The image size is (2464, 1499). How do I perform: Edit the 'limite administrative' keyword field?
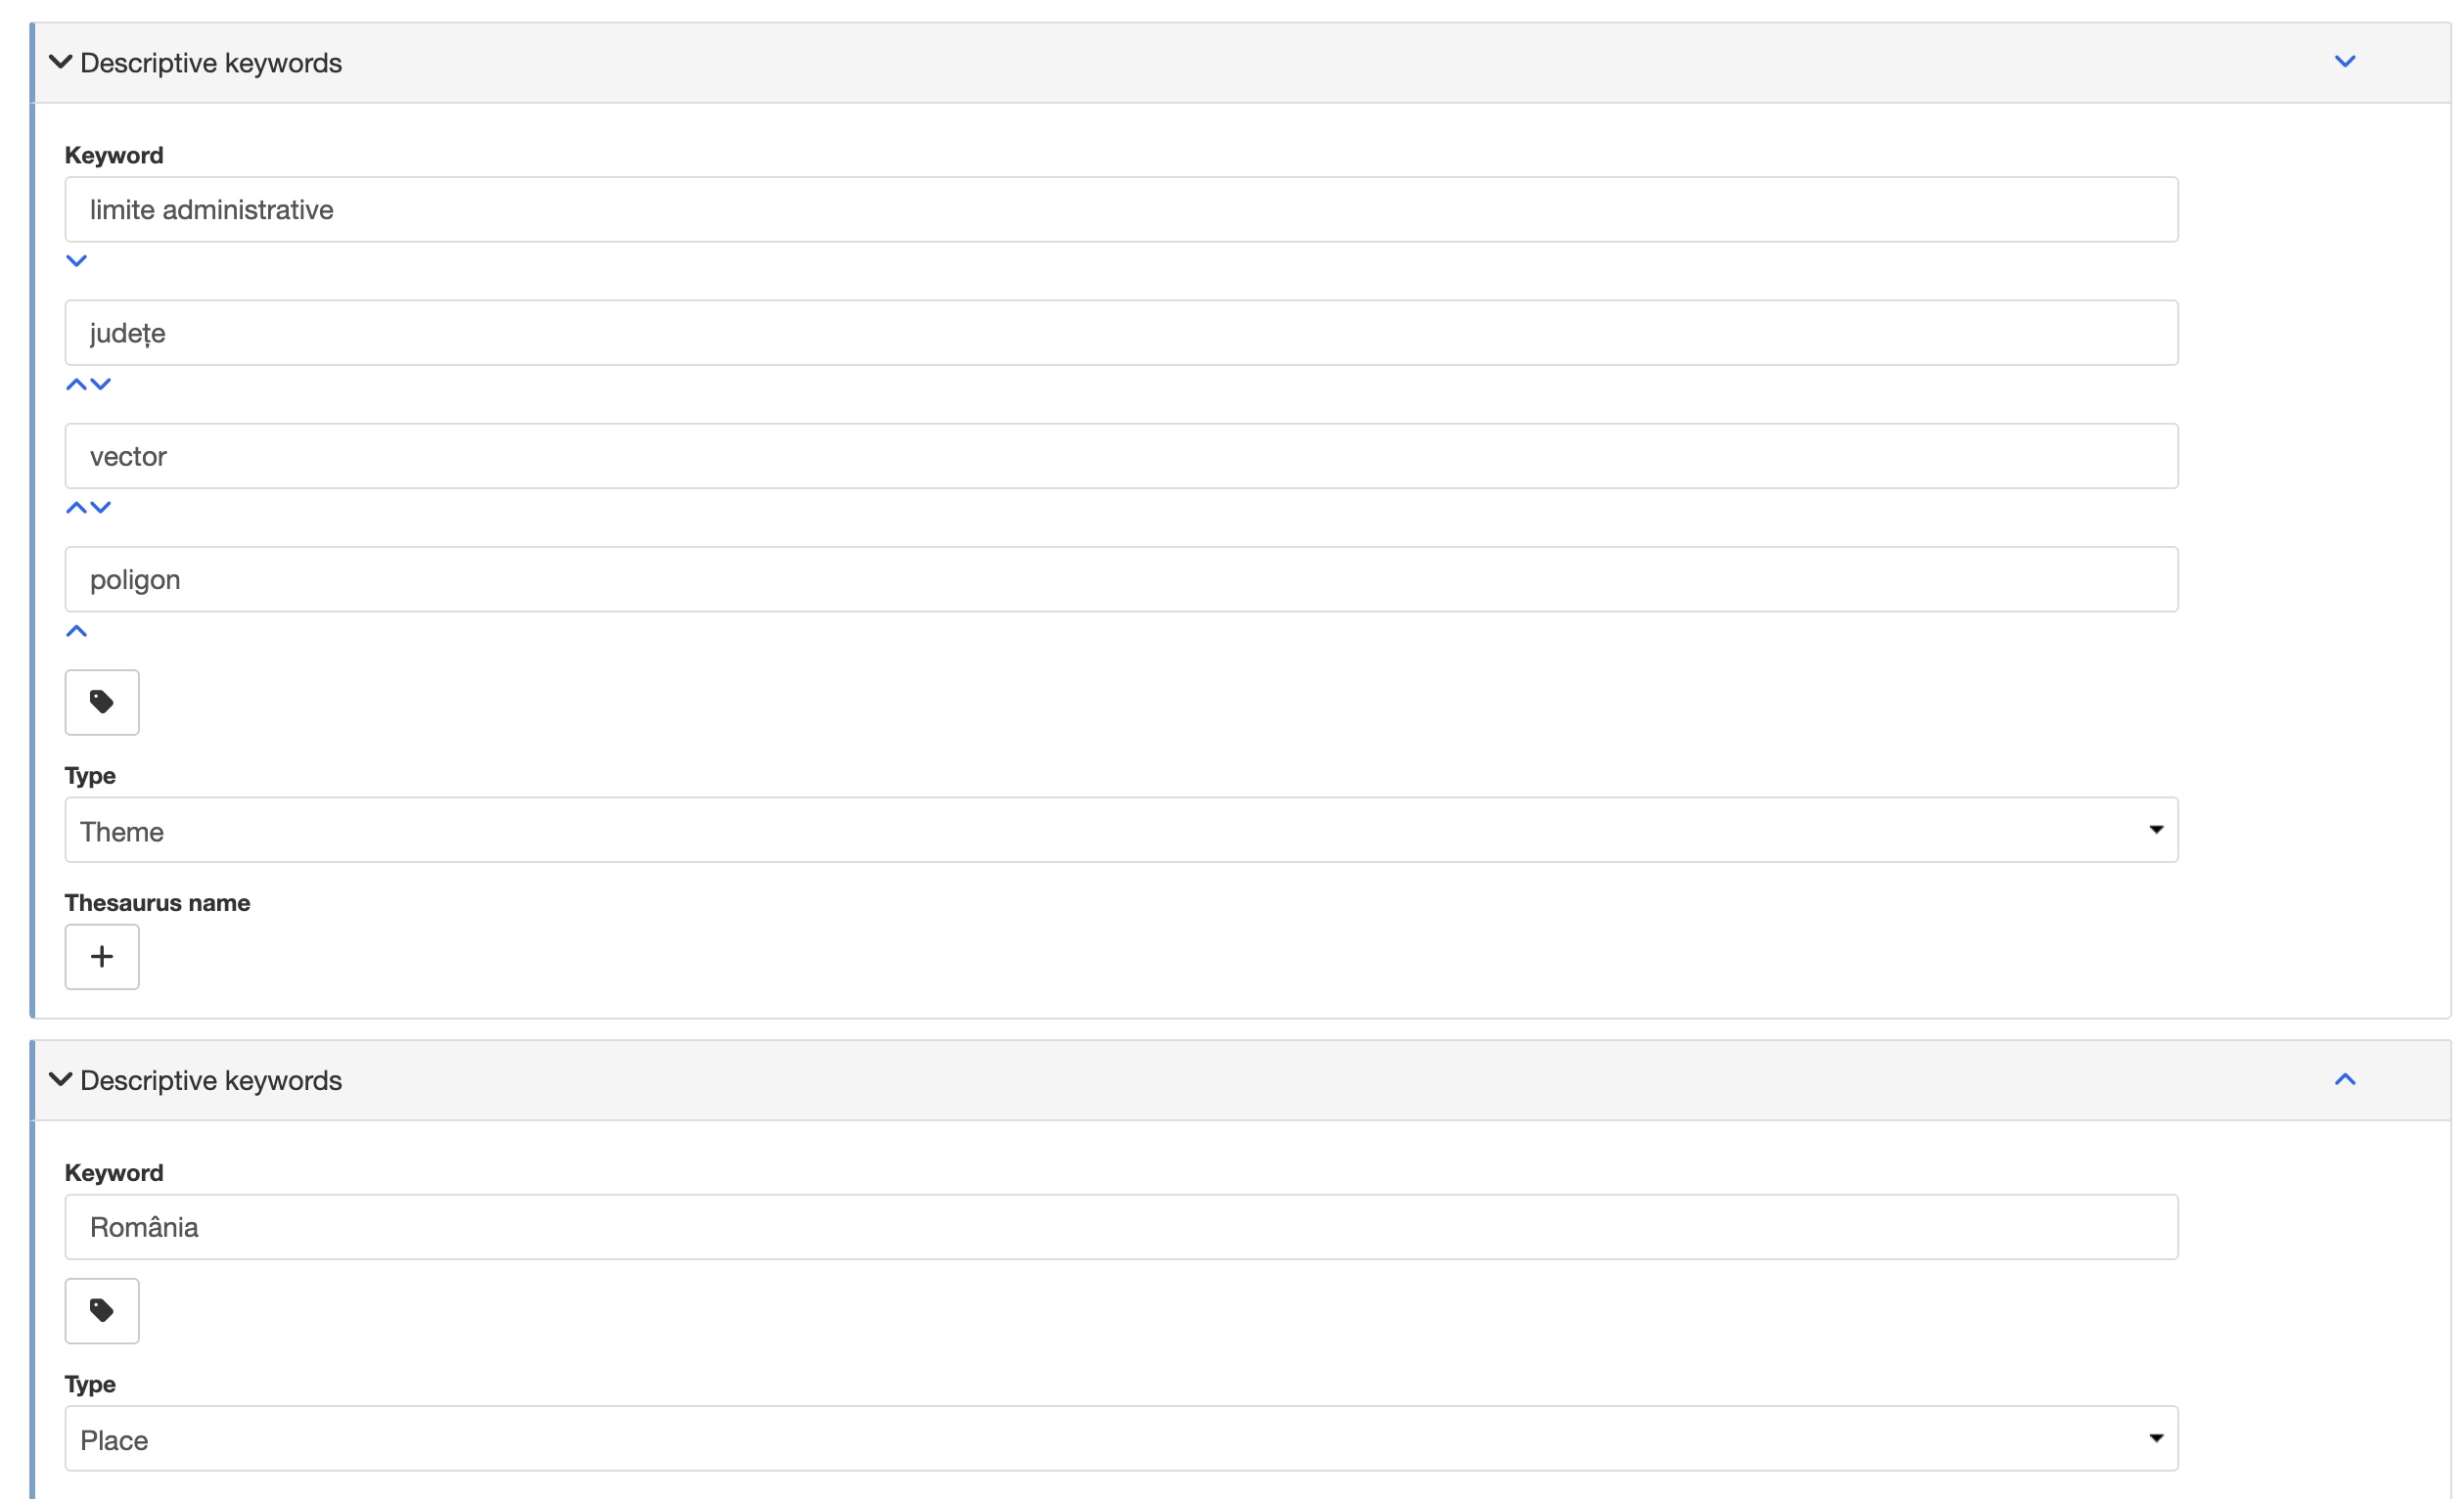[1121, 210]
